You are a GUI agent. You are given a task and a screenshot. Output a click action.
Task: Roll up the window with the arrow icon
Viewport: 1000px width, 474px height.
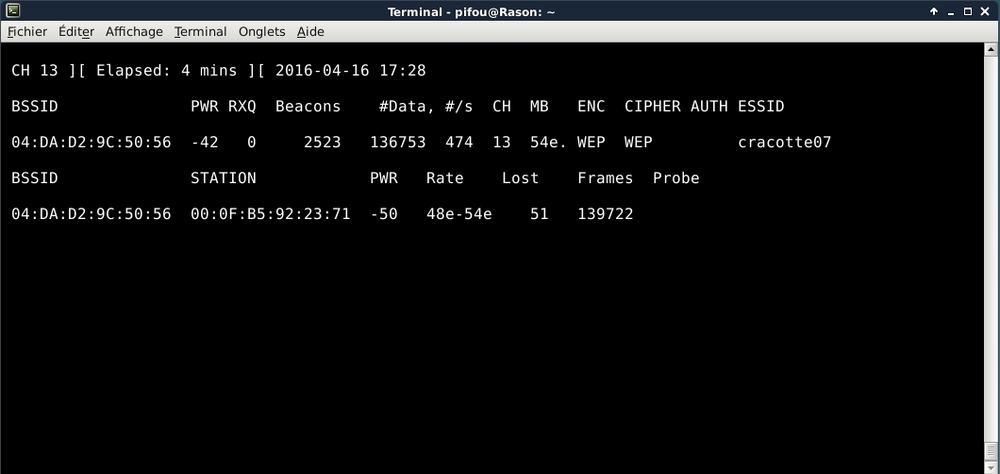[x=933, y=11]
